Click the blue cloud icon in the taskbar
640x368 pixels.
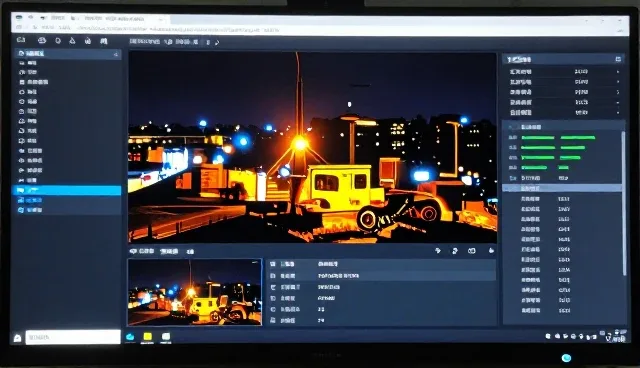coord(130,337)
